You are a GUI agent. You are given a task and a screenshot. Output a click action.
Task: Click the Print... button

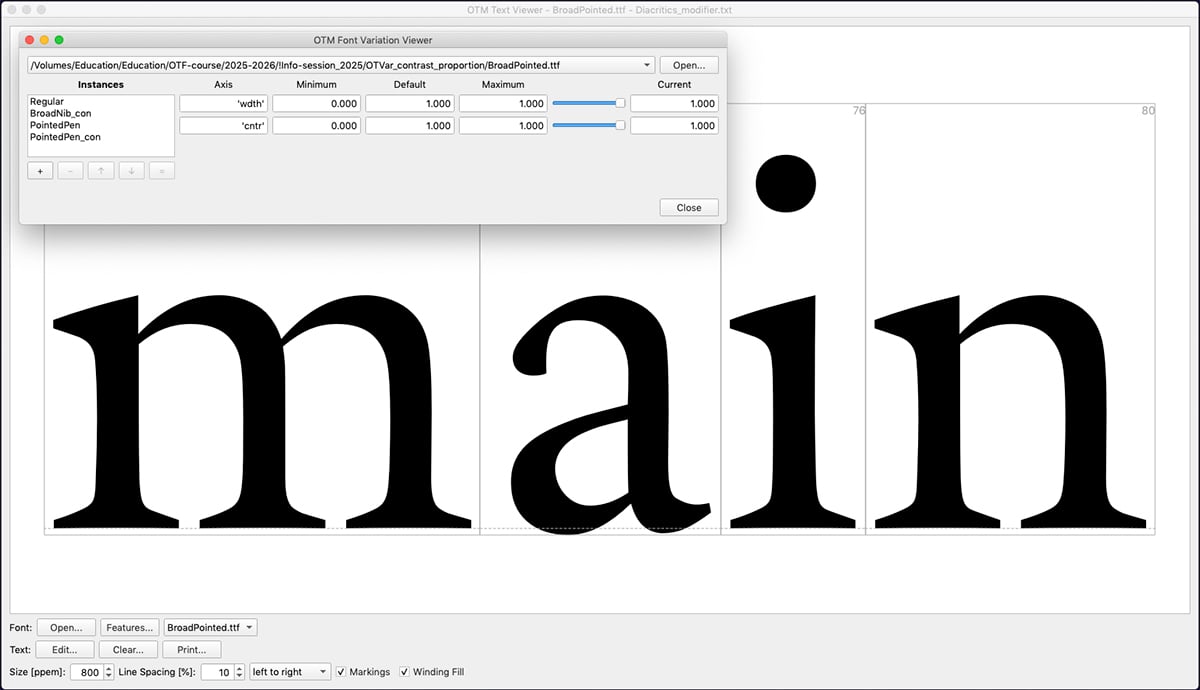pos(193,650)
